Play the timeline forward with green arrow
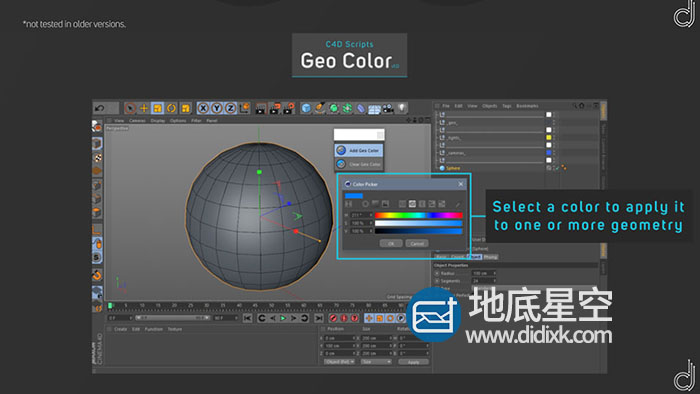The width and height of the screenshot is (700, 394). pyautogui.click(x=283, y=318)
